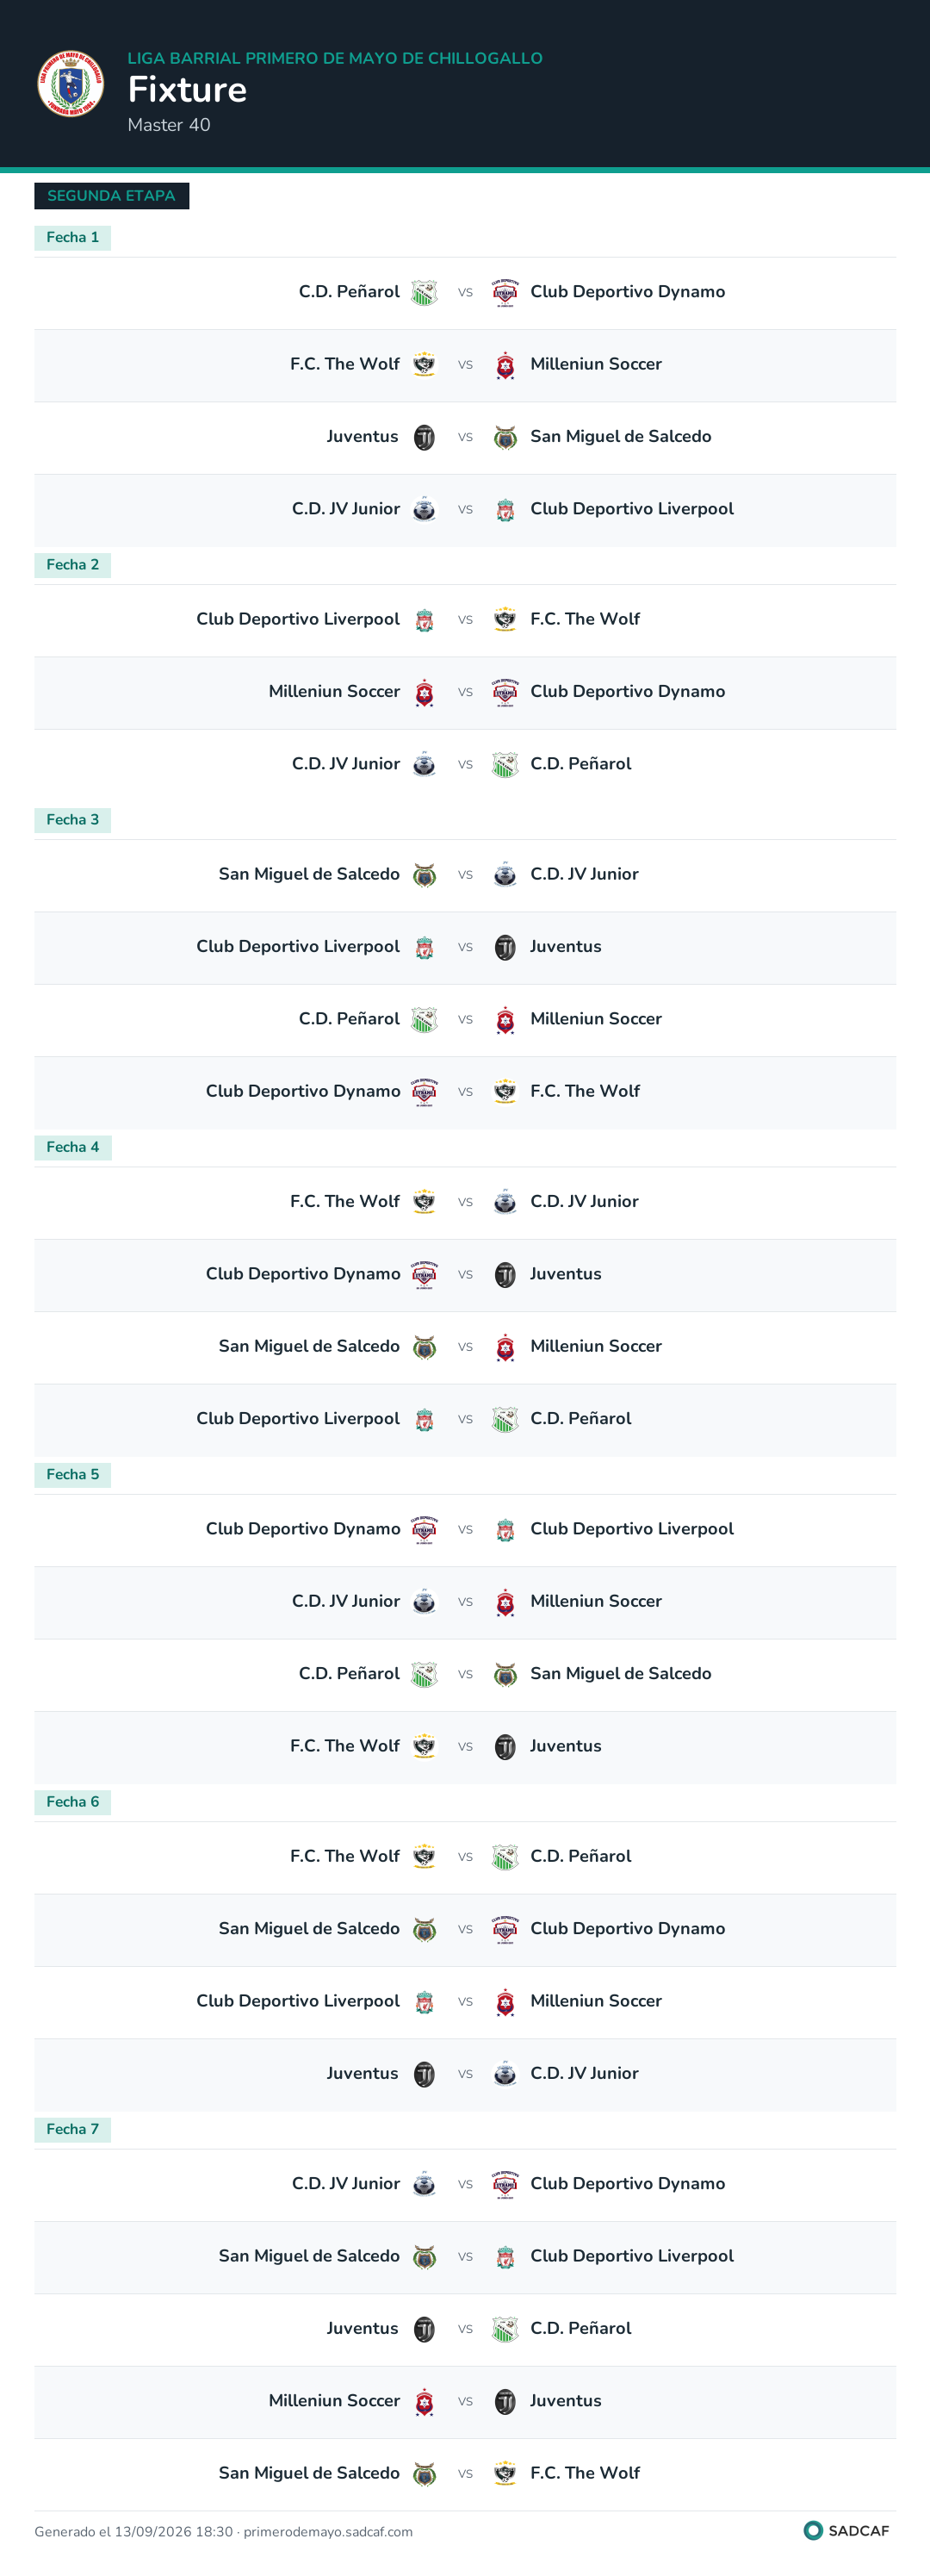930x2576 pixels.
Task: Click Club Deportivo Dynamo crest in Fecha 1
Action: point(505,293)
